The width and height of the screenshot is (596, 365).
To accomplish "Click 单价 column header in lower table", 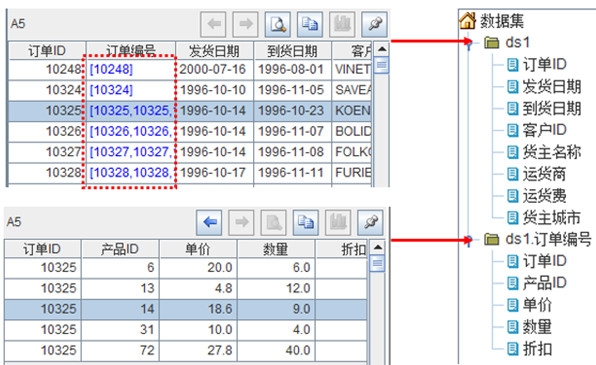I will [198, 249].
